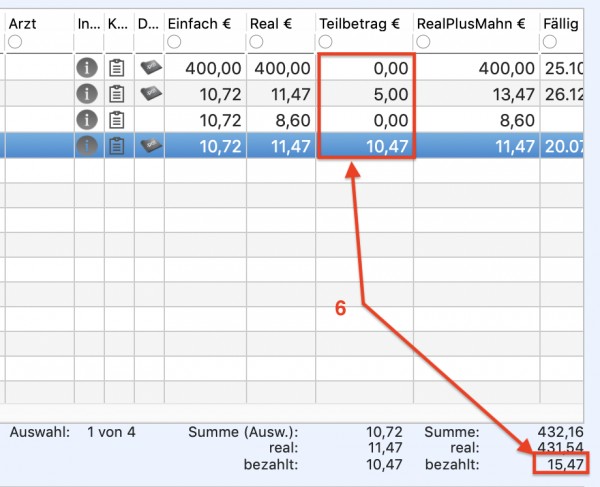Select radio circle under RealPlusMahn € header

(423, 42)
